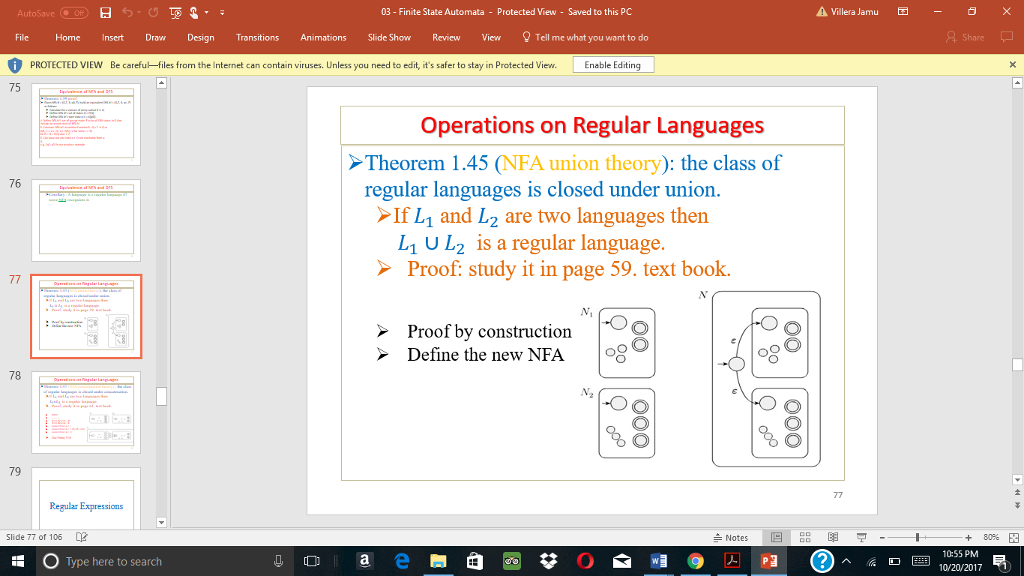Start presentation from beginning icon
The image size is (1024, 576).
(x=175, y=12)
